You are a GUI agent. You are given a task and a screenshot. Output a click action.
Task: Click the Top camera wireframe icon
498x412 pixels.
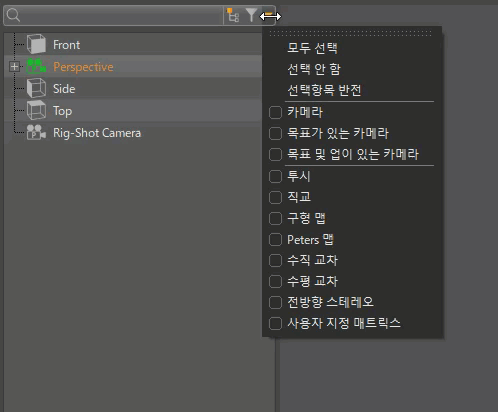36,110
